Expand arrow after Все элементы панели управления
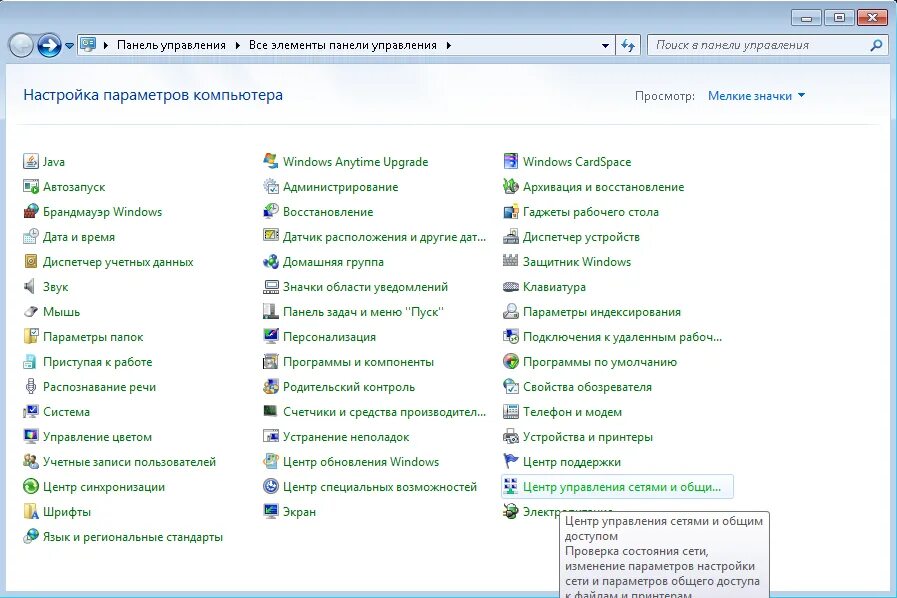This screenshot has height=598, width=897. 448,45
